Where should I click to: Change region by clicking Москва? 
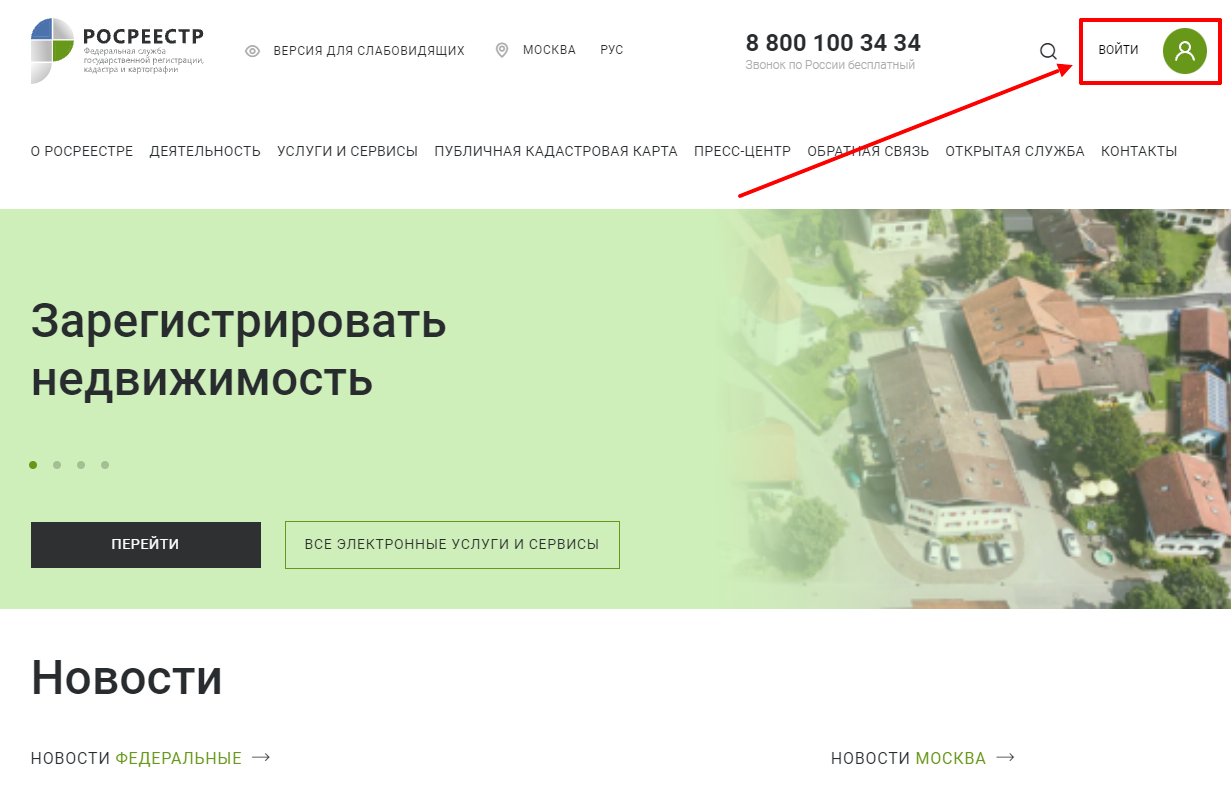(x=549, y=50)
